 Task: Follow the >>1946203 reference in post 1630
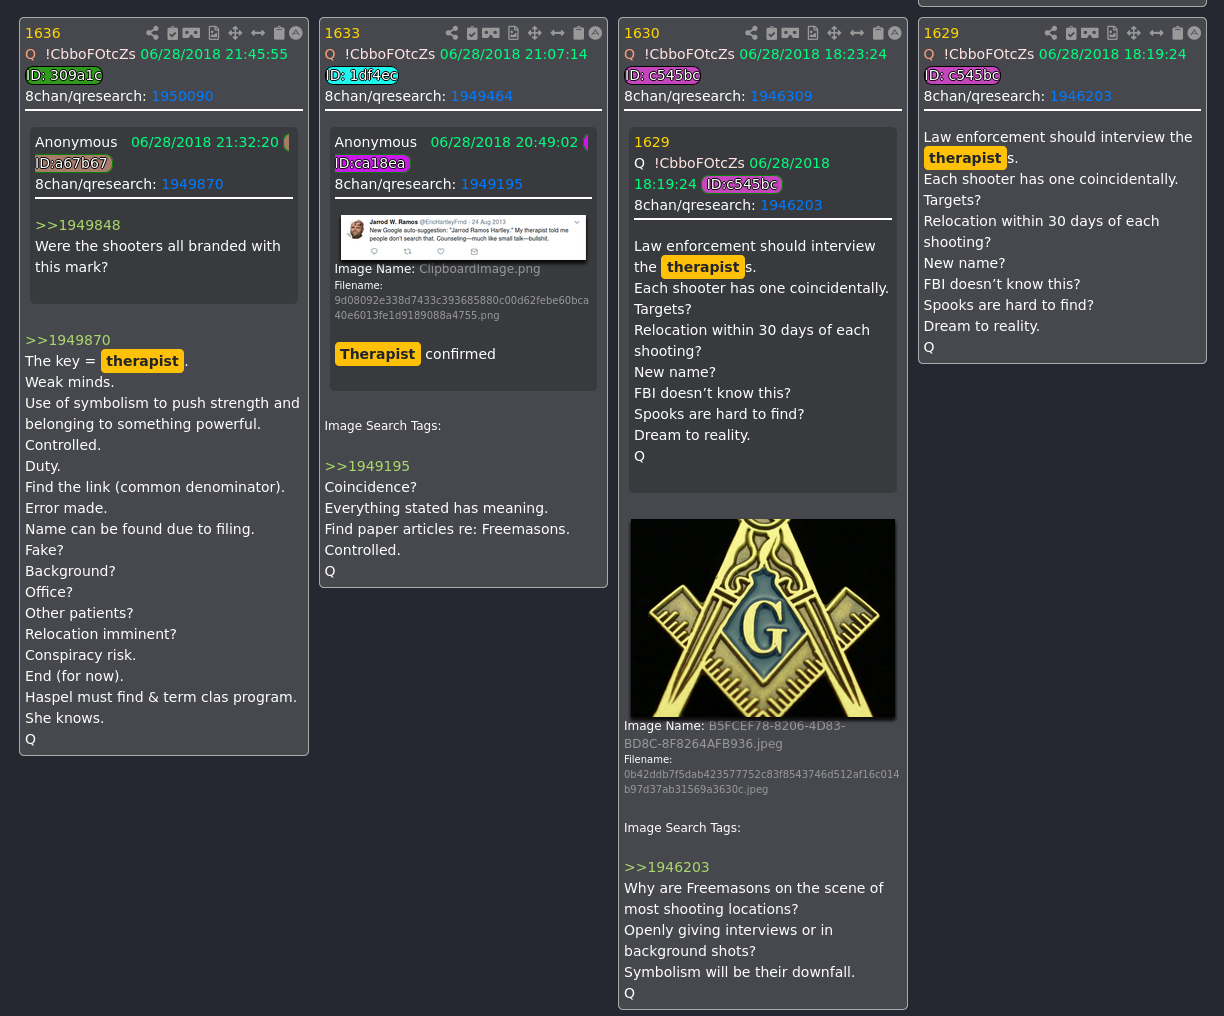[667, 867]
